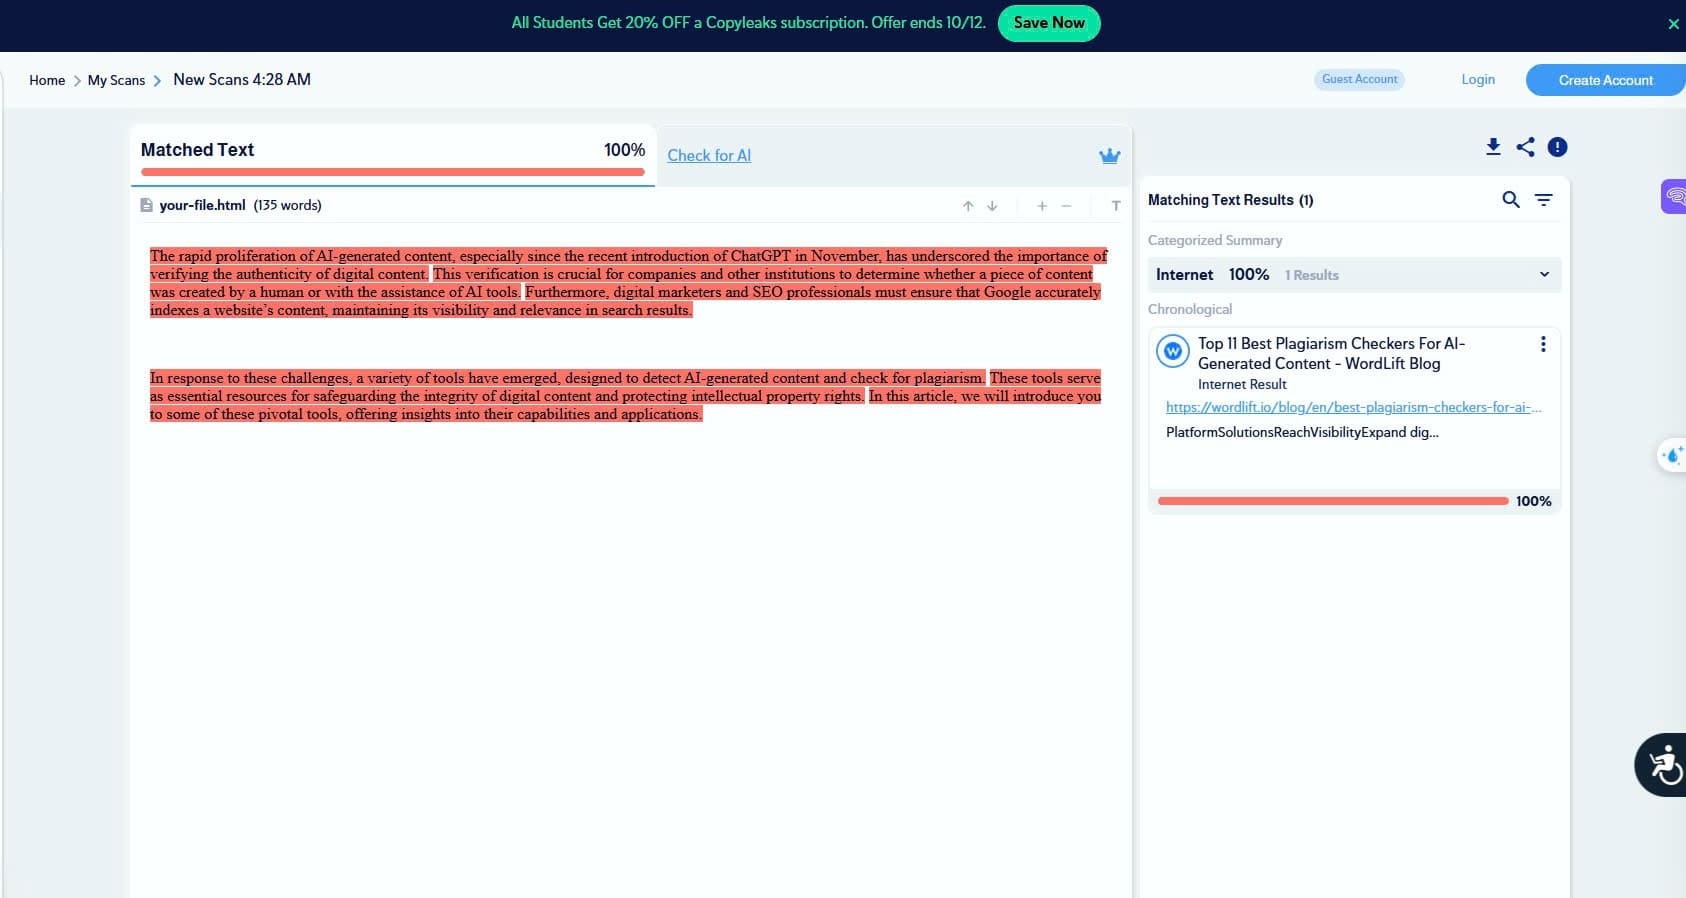Click Create Account button

(x=1605, y=80)
